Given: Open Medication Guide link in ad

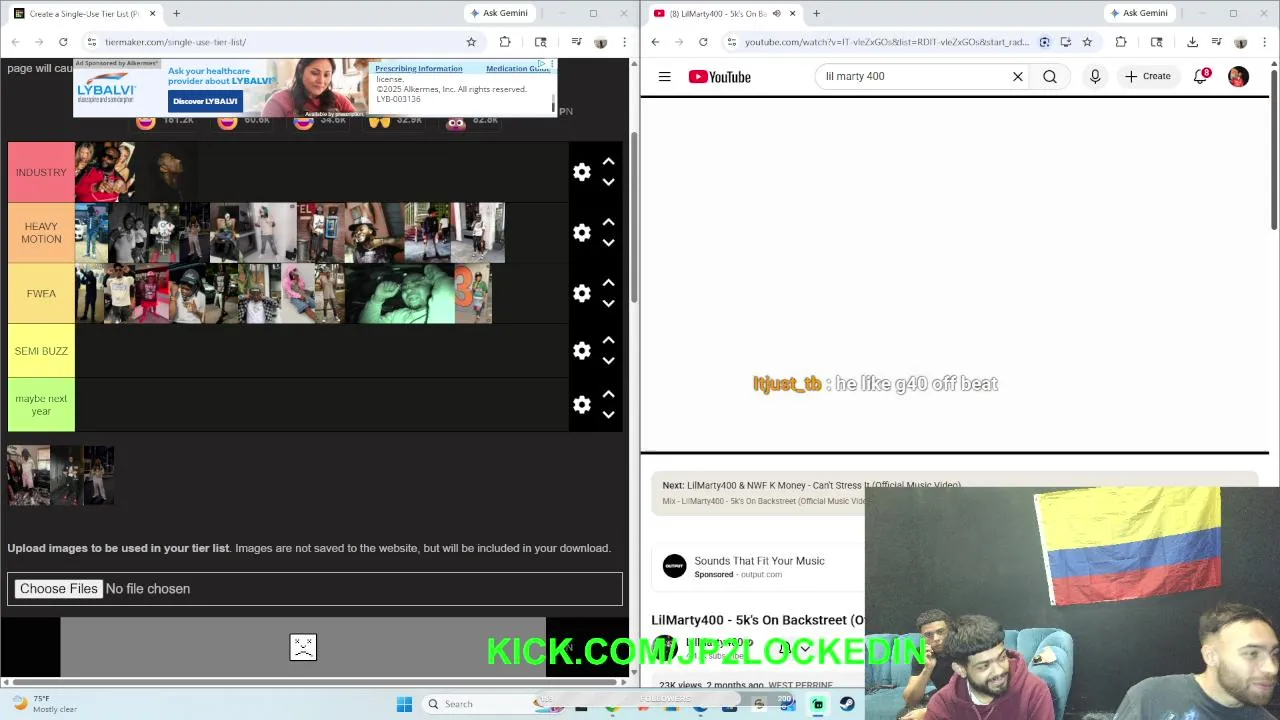Looking at the screenshot, I should (518, 69).
